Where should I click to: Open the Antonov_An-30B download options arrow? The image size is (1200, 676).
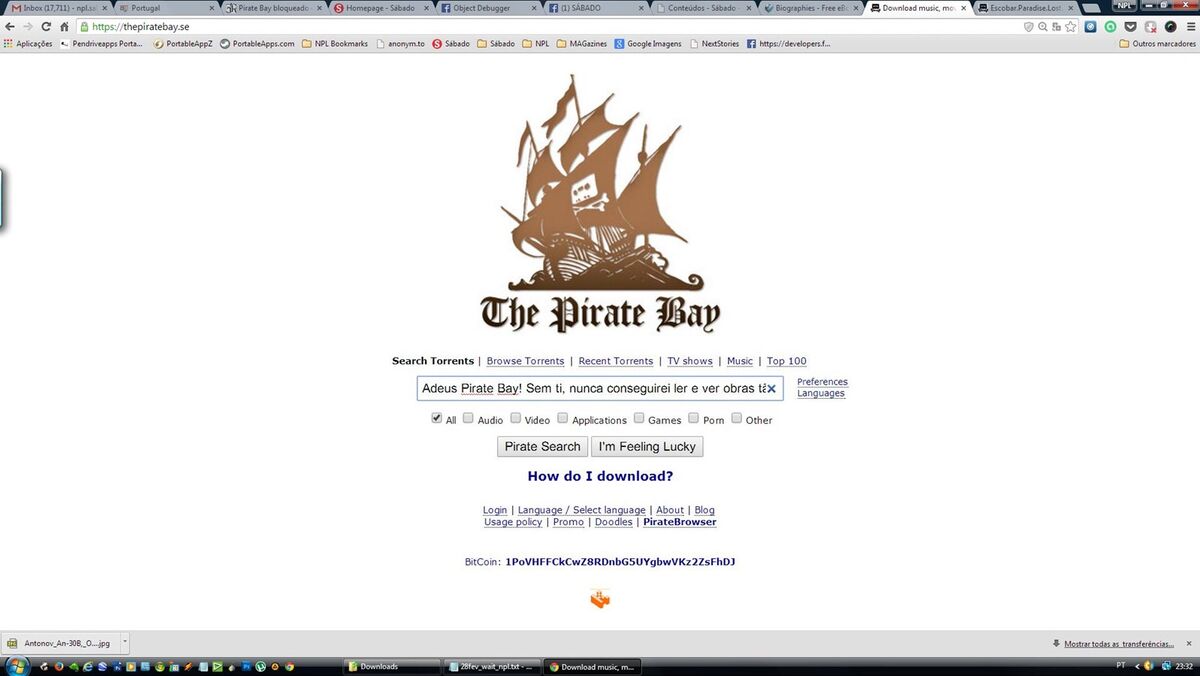(124, 643)
